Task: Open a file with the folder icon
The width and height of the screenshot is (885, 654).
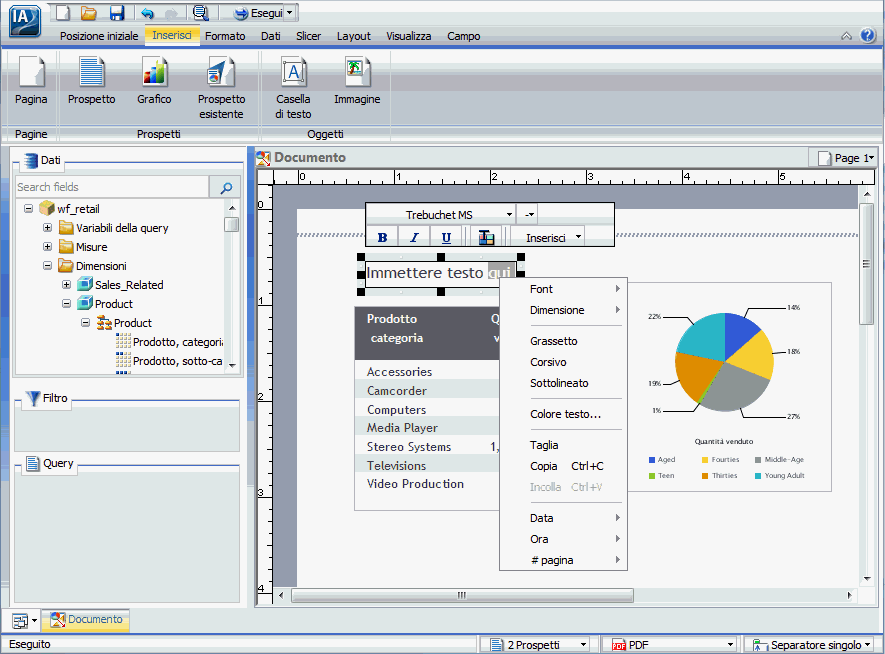Action: pyautogui.click(x=89, y=12)
